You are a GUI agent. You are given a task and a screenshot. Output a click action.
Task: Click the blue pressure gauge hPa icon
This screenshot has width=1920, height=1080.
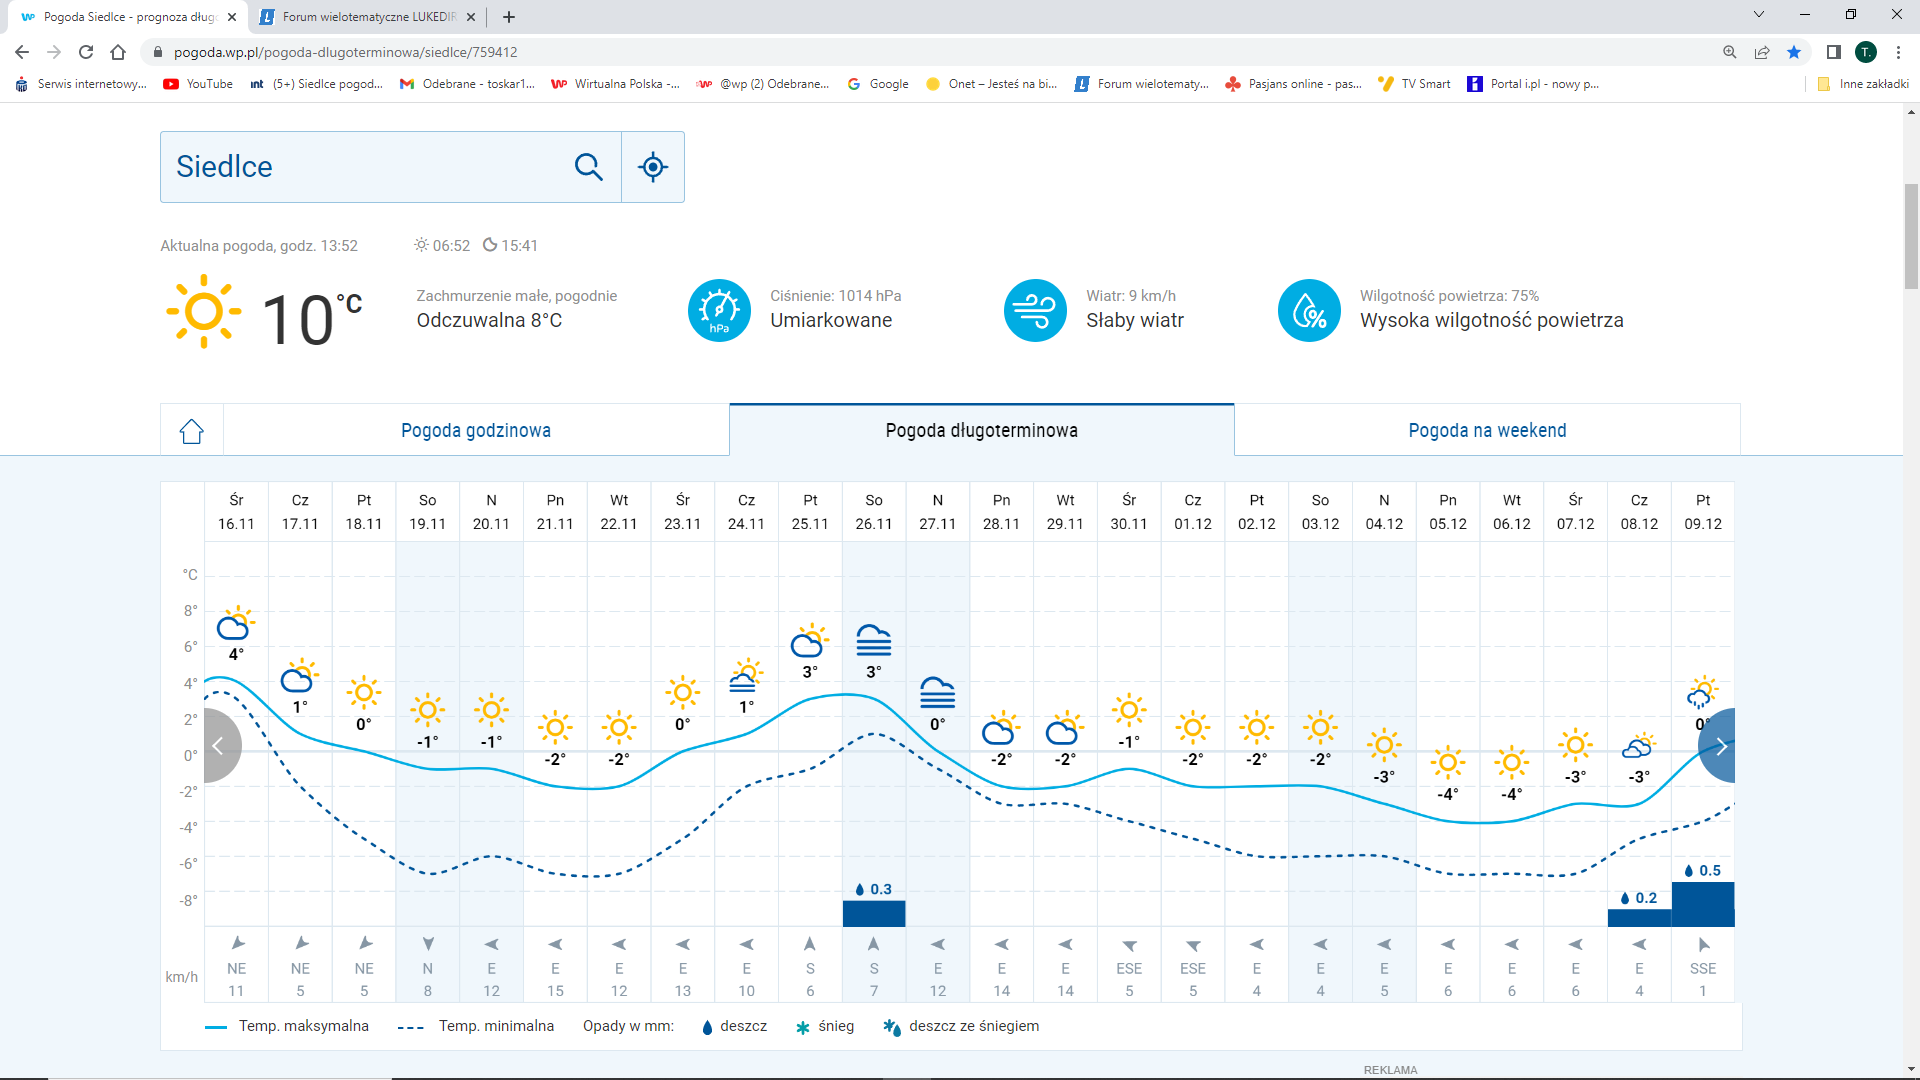(719, 311)
